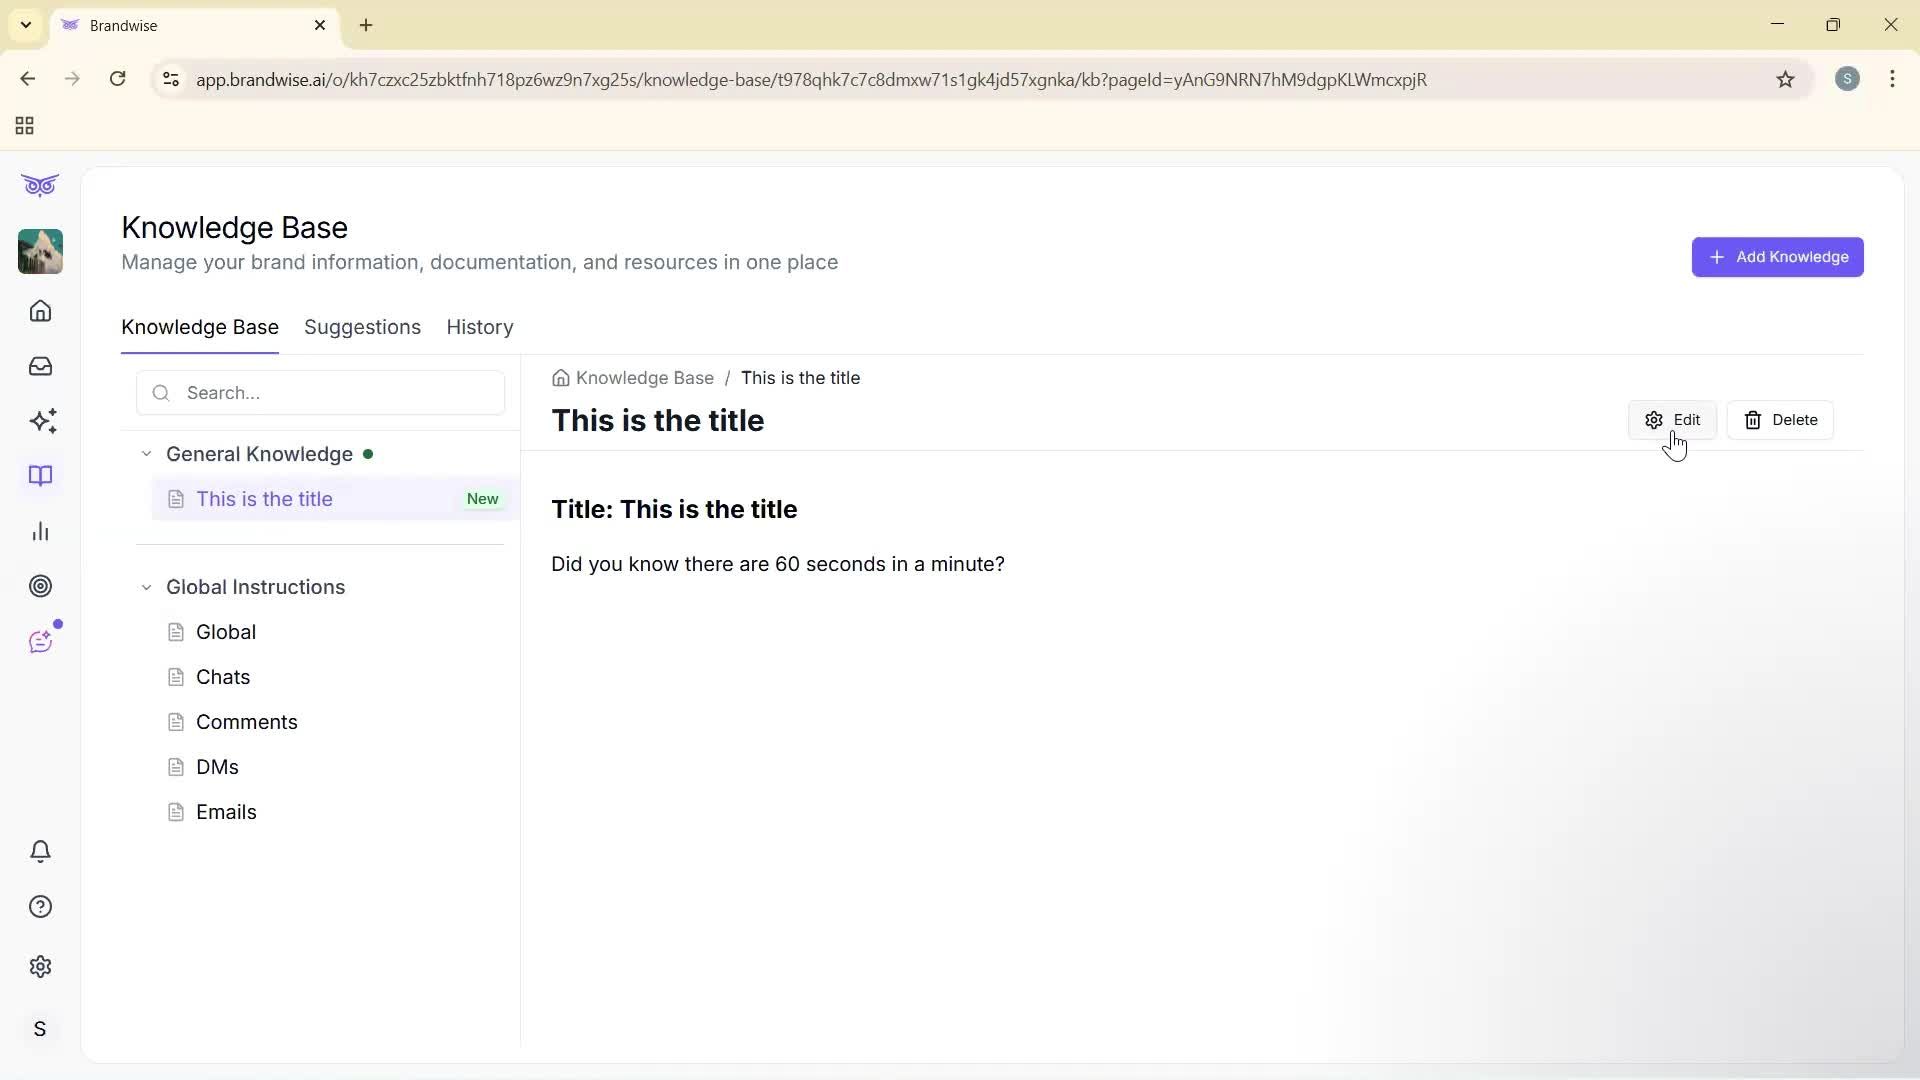Click the search field in the knowledge sidebar
The width and height of the screenshot is (1920, 1080).
[320, 393]
